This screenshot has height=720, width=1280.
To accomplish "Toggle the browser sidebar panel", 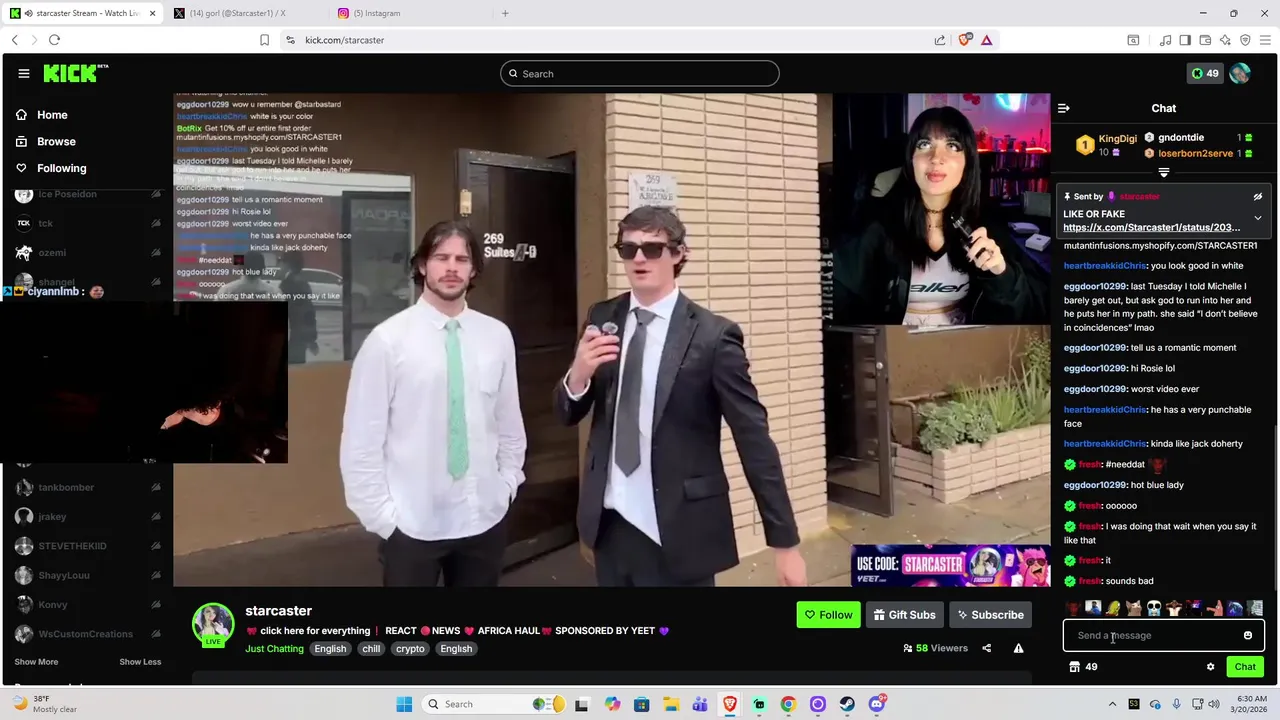I will click(x=1185, y=40).
